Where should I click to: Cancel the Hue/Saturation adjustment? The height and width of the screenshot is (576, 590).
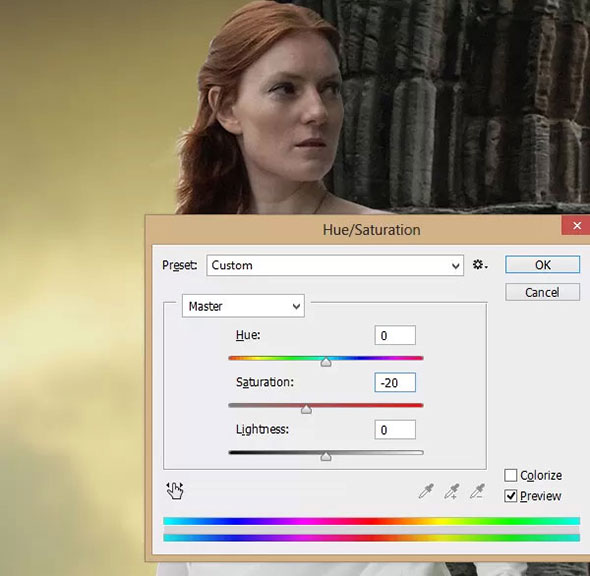543,292
